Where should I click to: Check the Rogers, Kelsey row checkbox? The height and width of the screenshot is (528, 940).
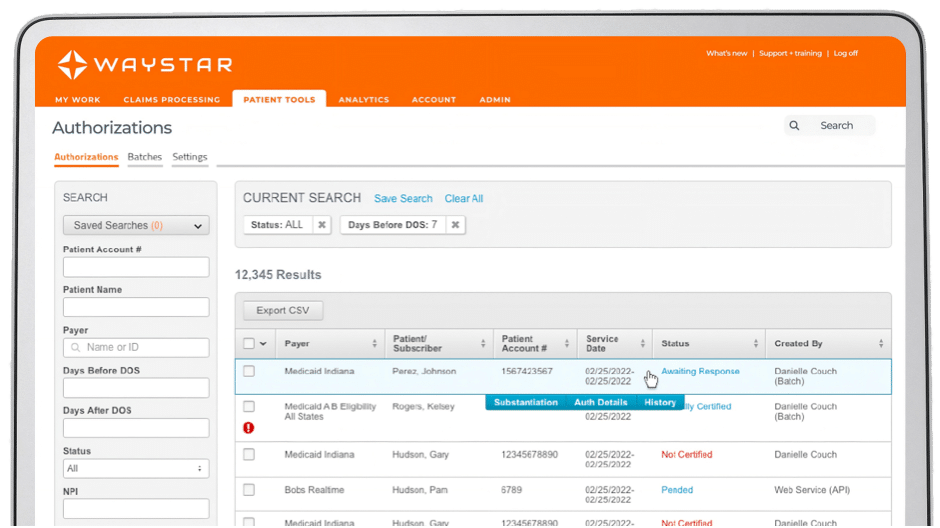coord(249,407)
